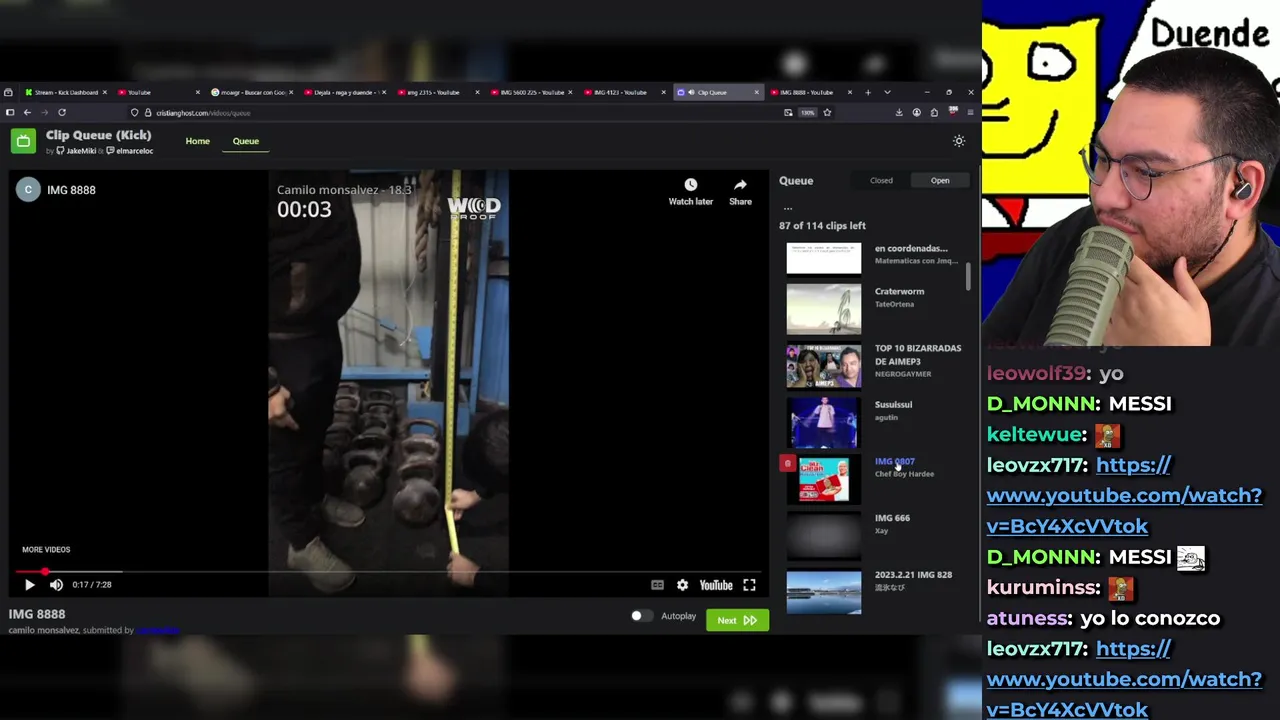Image resolution: width=1280 pixels, height=720 pixels.
Task: Click the uploader avatar 'C' on video
Action: tap(28, 190)
